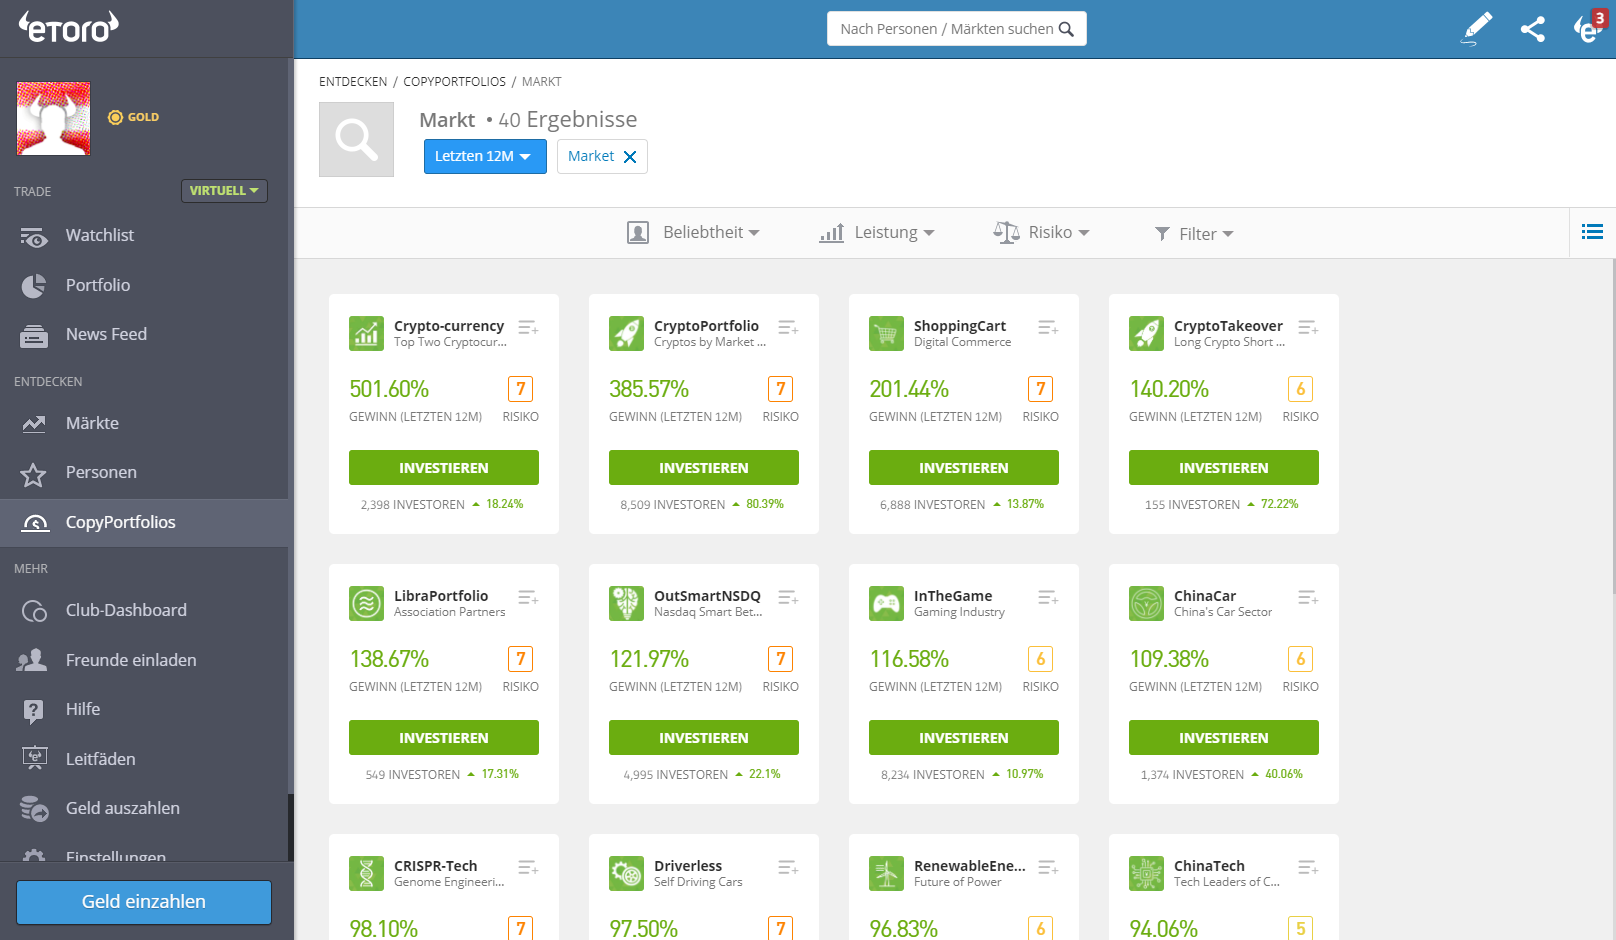Click the Crypto-currency chart logo
The image size is (1616, 940).
point(366,333)
